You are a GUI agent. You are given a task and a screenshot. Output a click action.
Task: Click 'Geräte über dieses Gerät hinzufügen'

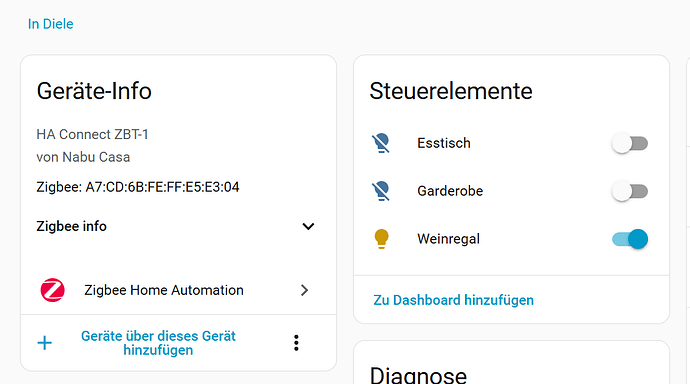click(158, 343)
